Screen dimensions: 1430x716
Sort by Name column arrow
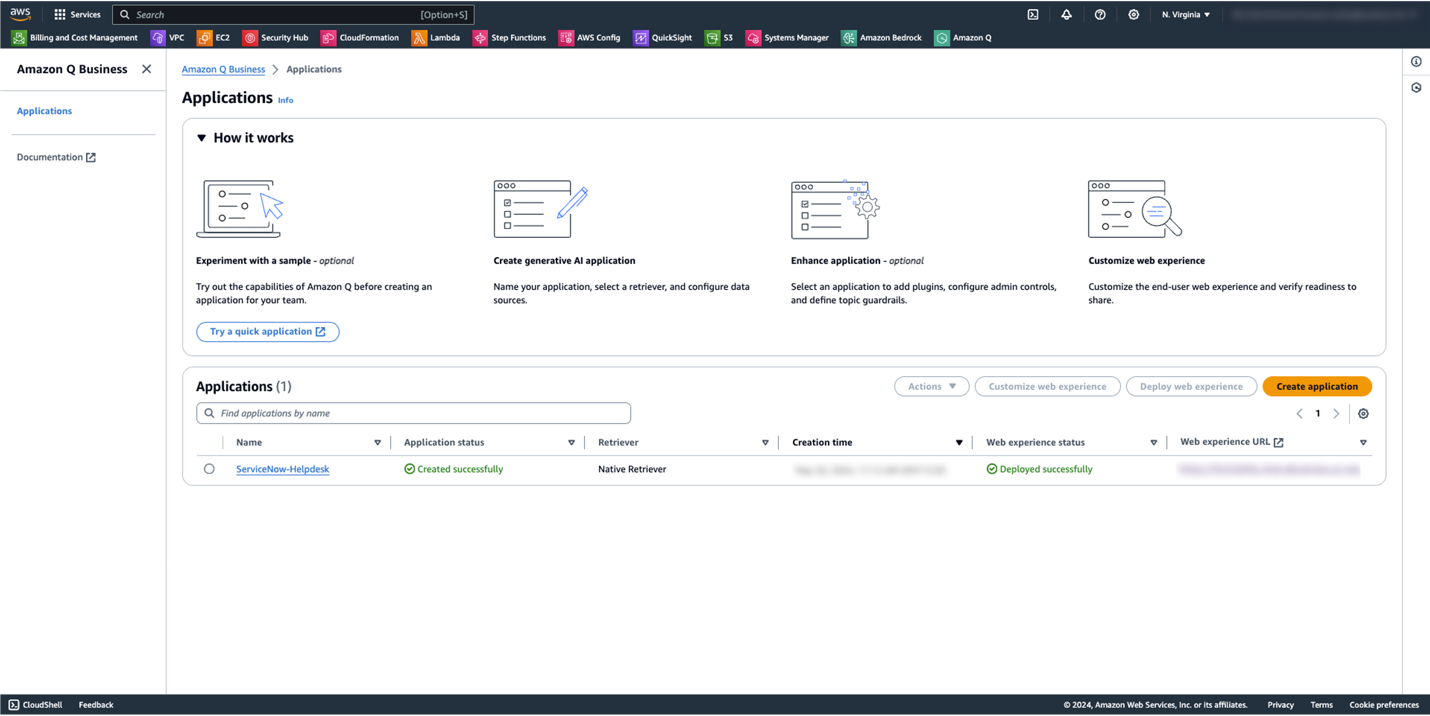377,443
